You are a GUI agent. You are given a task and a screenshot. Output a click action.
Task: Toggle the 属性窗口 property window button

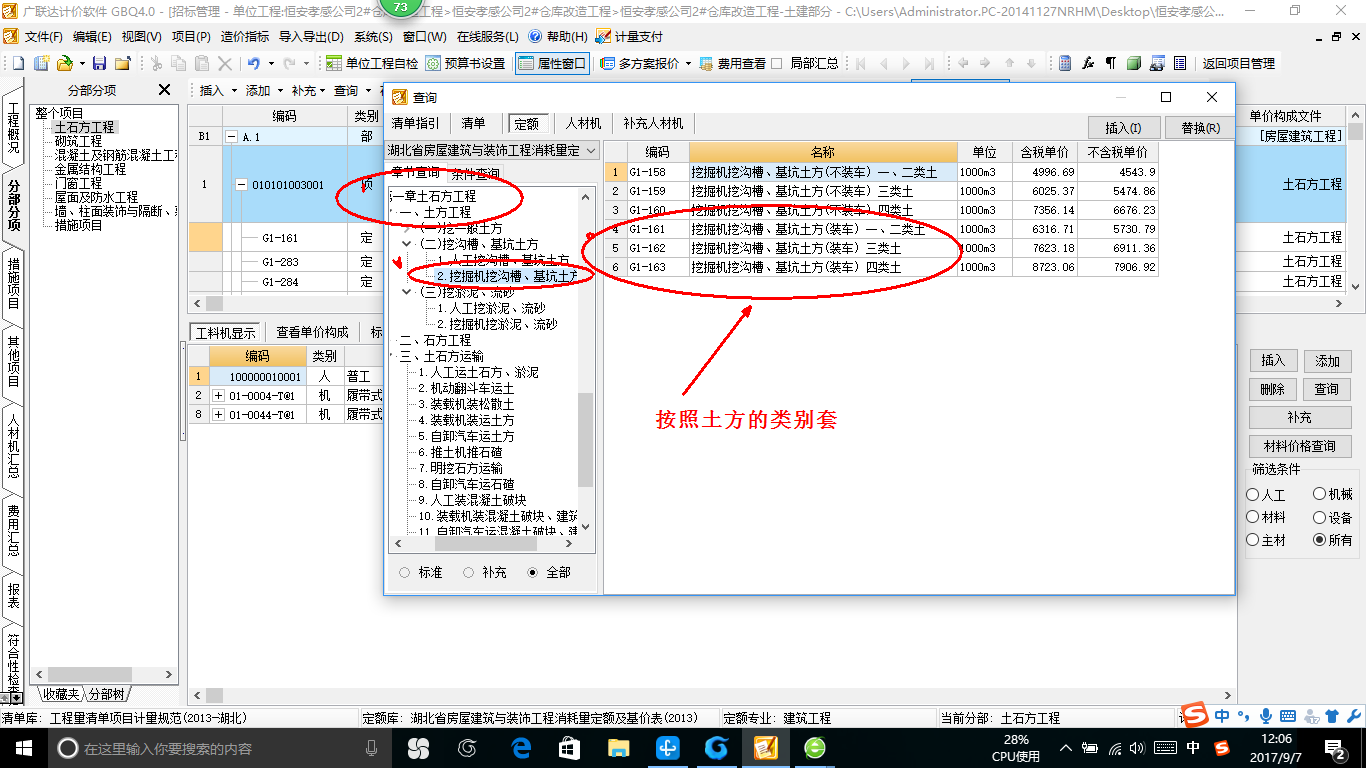pos(553,63)
